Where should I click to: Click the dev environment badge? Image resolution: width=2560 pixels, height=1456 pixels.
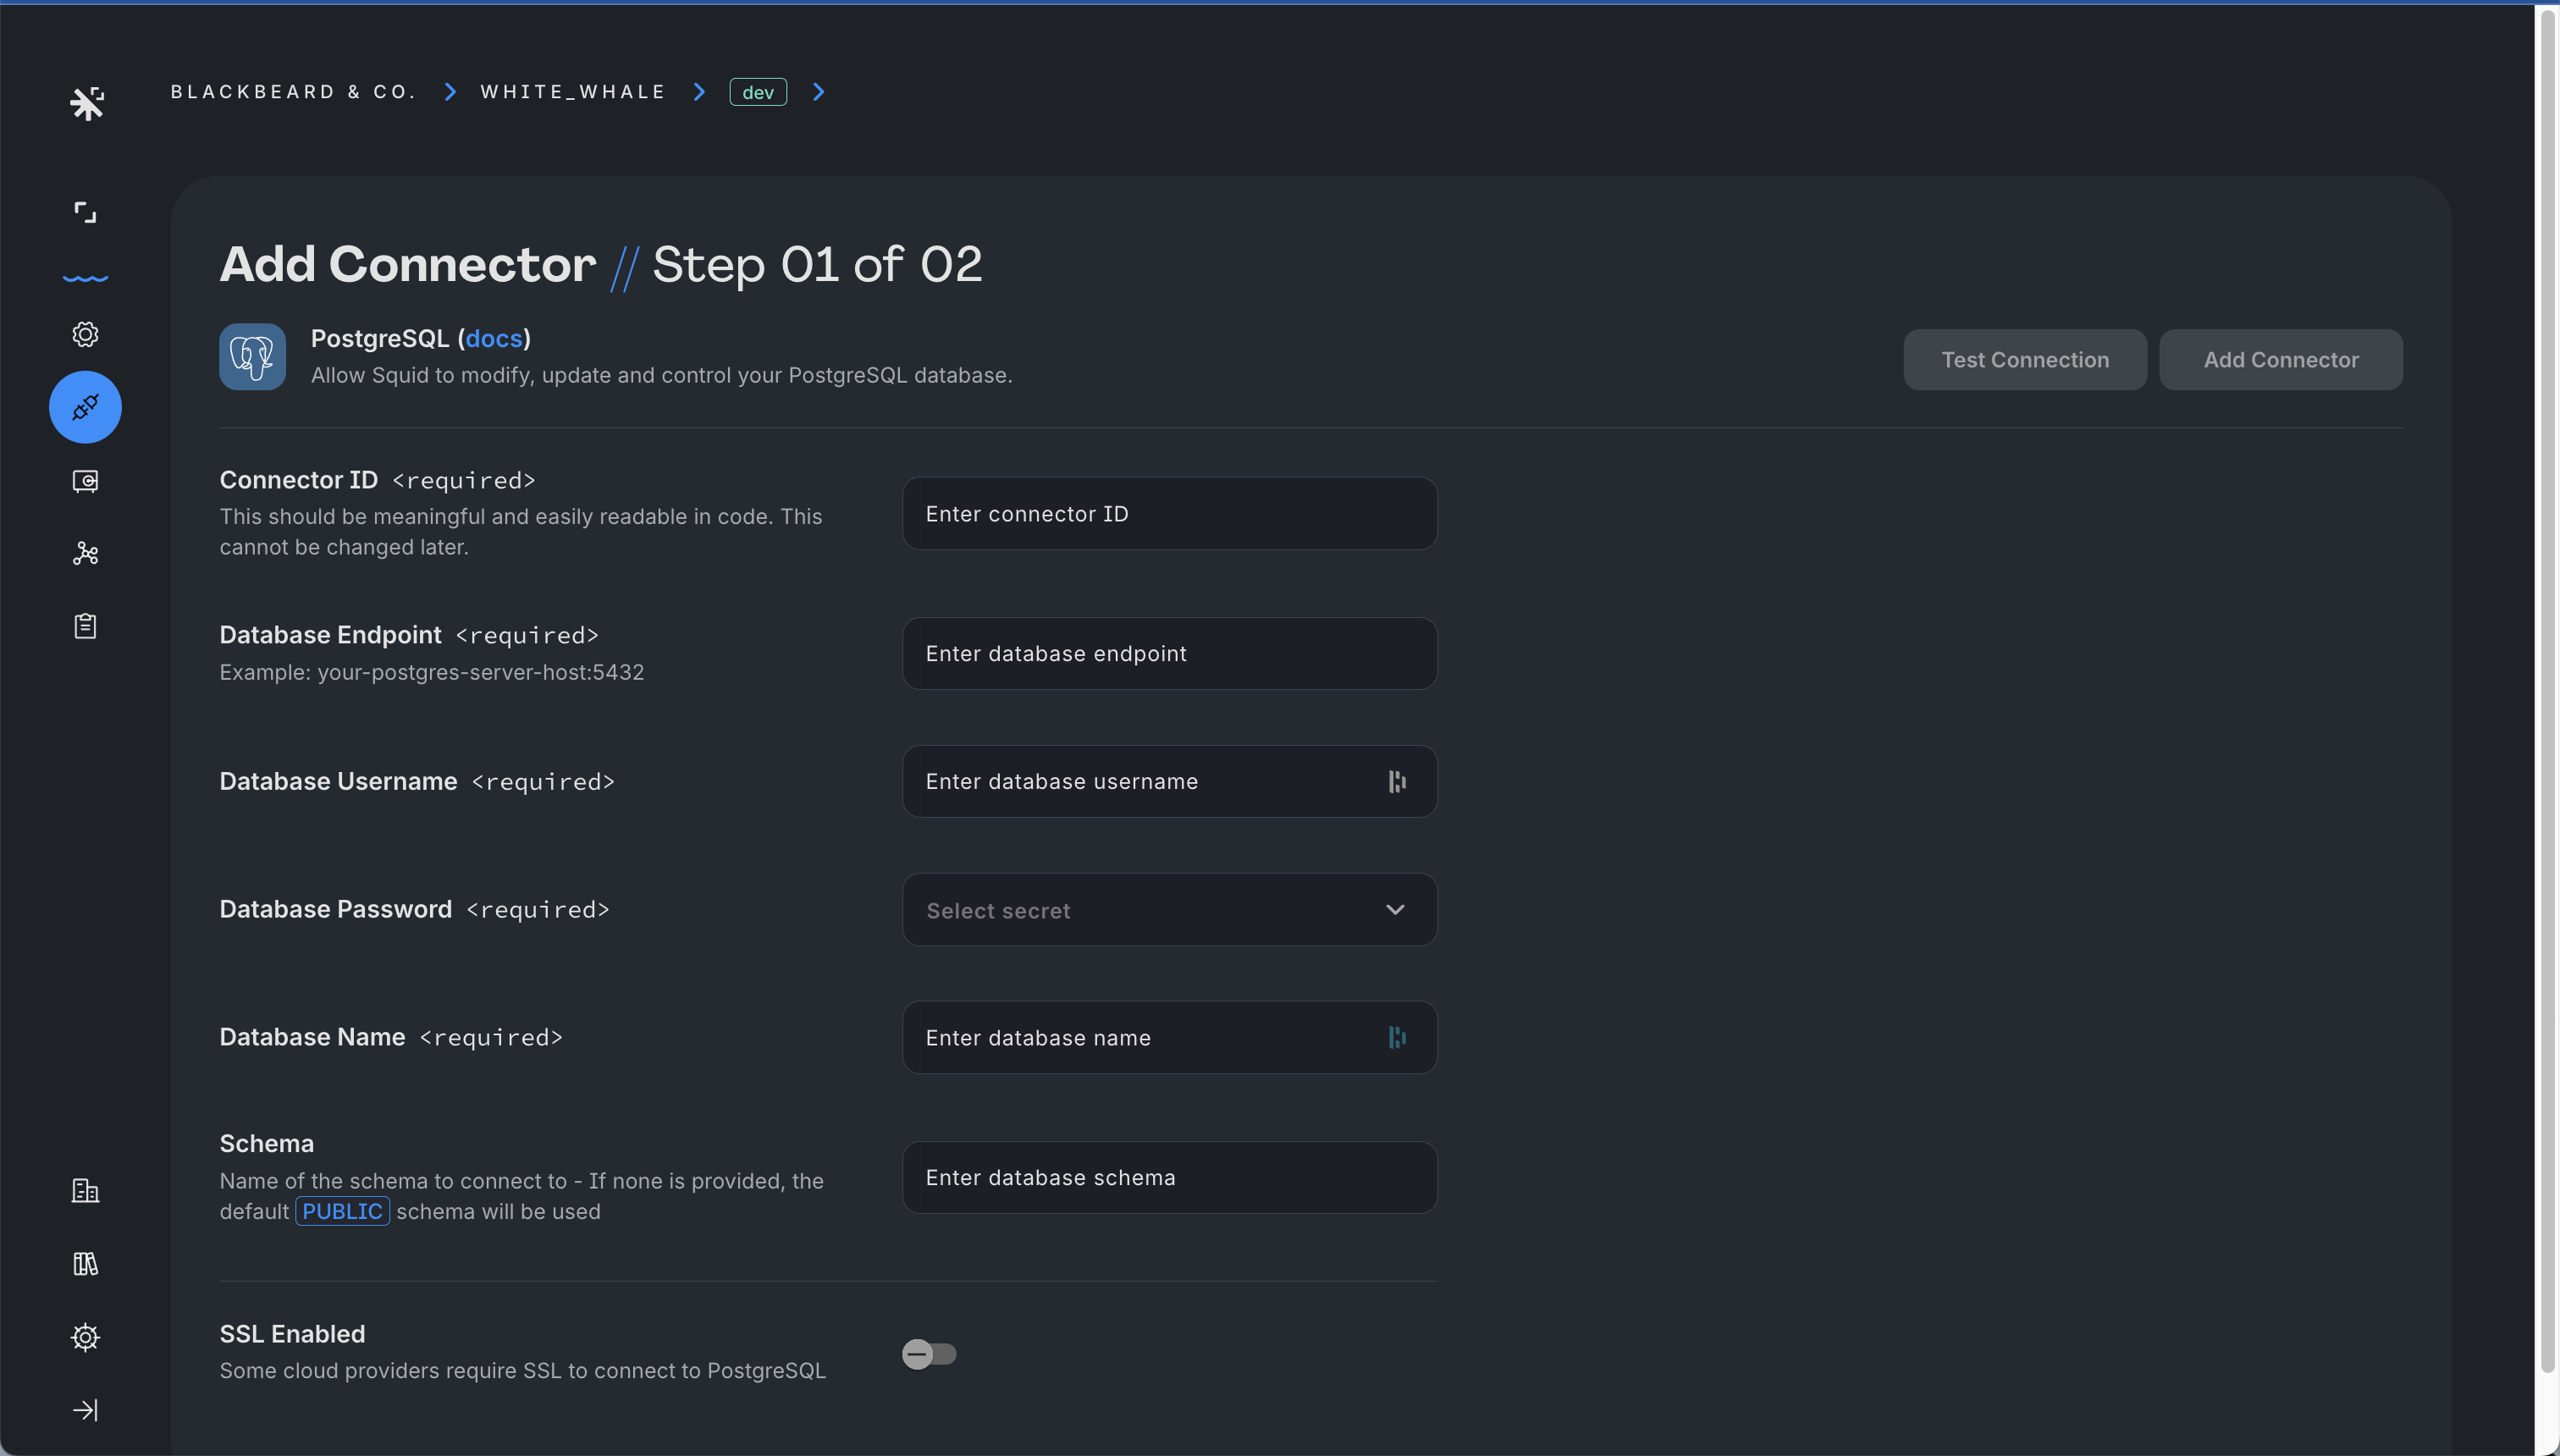pyautogui.click(x=758, y=92)
